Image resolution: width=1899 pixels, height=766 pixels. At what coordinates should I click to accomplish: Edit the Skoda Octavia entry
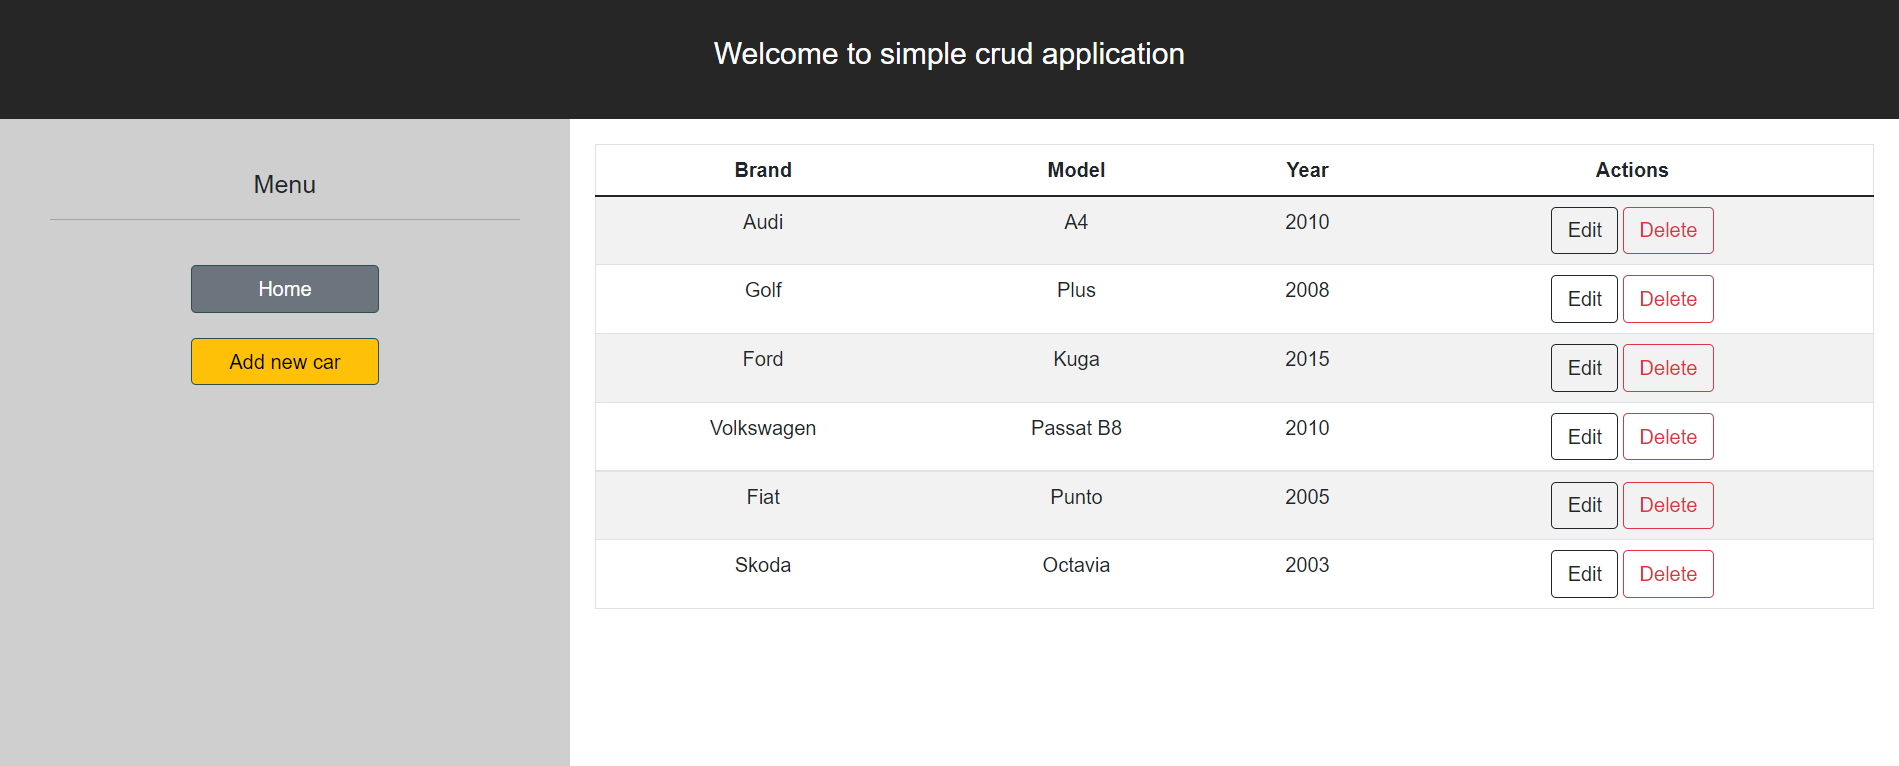(x=1583, y=573)
